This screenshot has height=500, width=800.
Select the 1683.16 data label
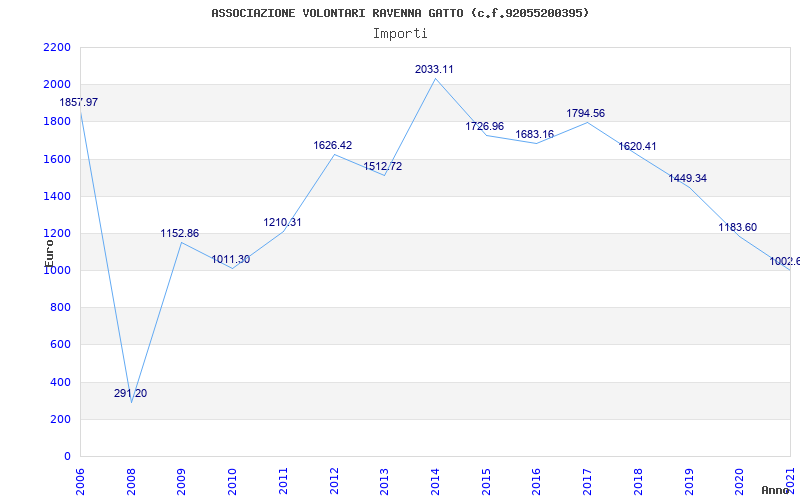tap(535, 135)
